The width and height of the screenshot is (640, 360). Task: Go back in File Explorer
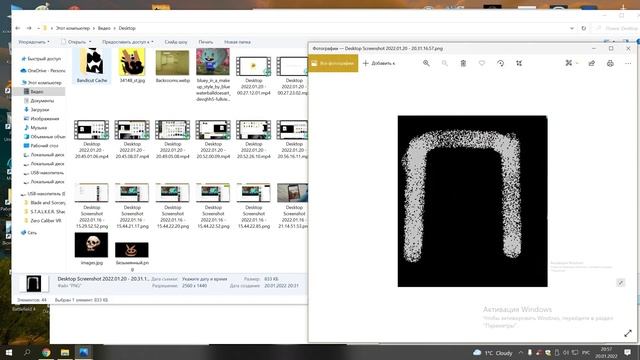pyautogui.click(x=18, y=28)
